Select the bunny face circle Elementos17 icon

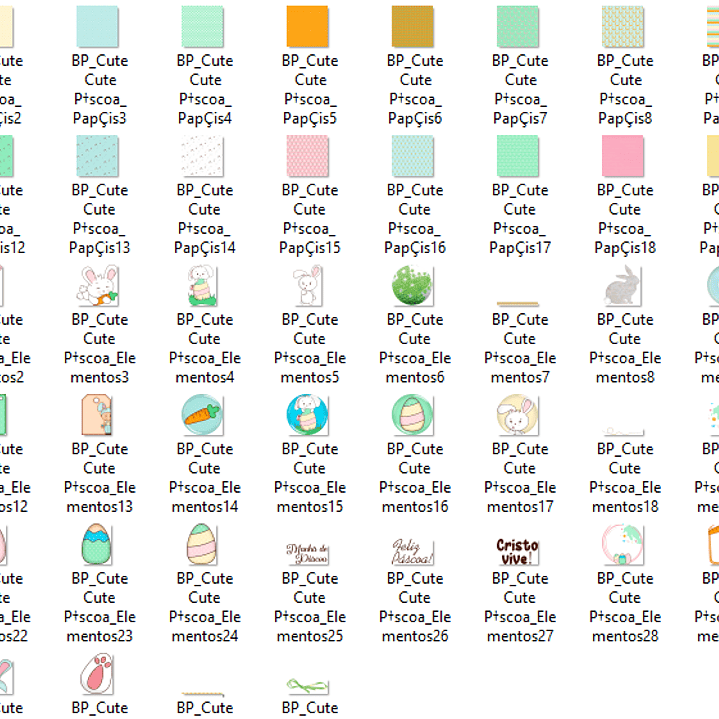pyautogui.click(x=519, y=414)
